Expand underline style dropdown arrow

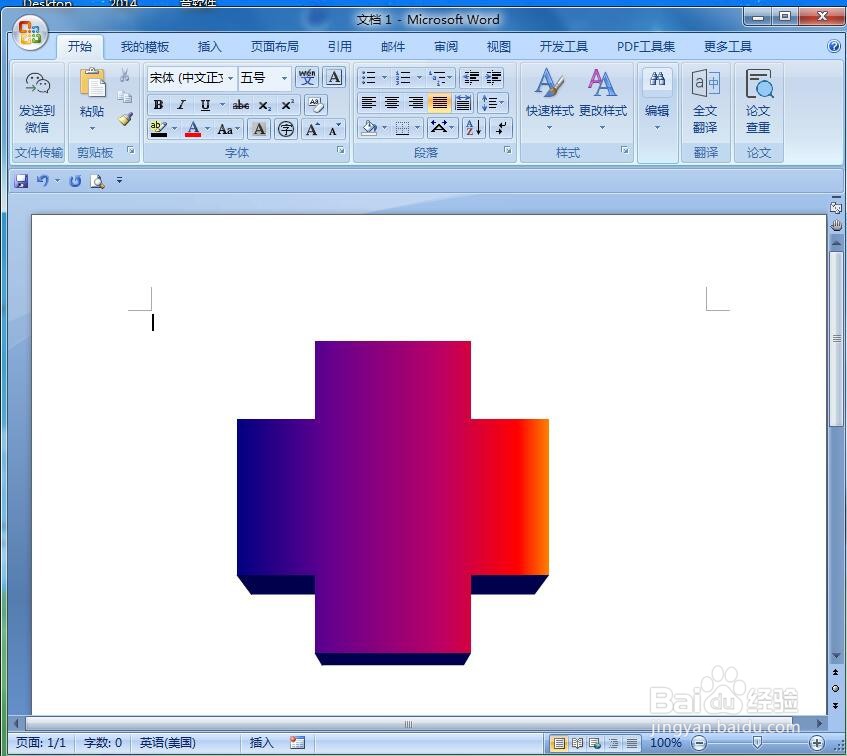222,105
